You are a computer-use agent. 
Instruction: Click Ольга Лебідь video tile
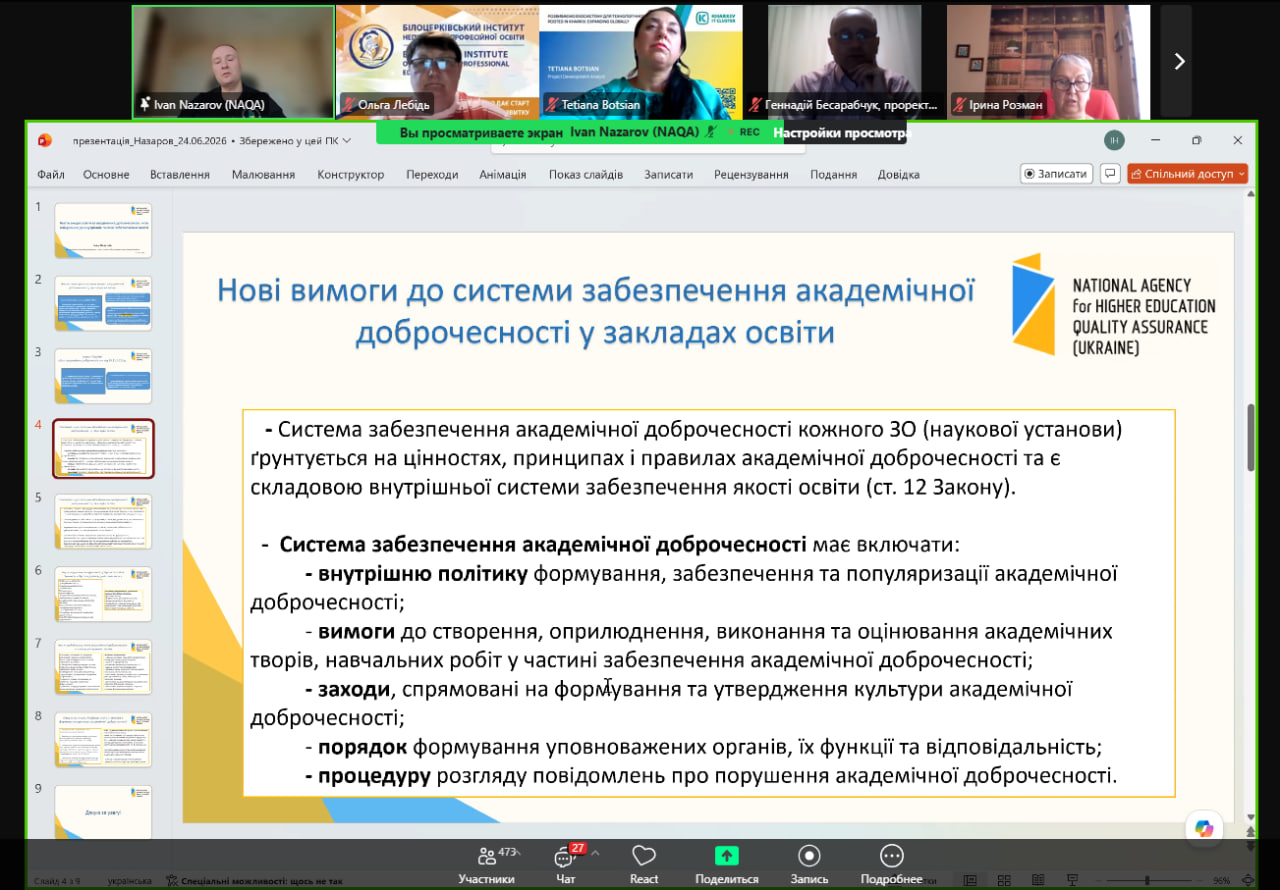tap(437, 62)
